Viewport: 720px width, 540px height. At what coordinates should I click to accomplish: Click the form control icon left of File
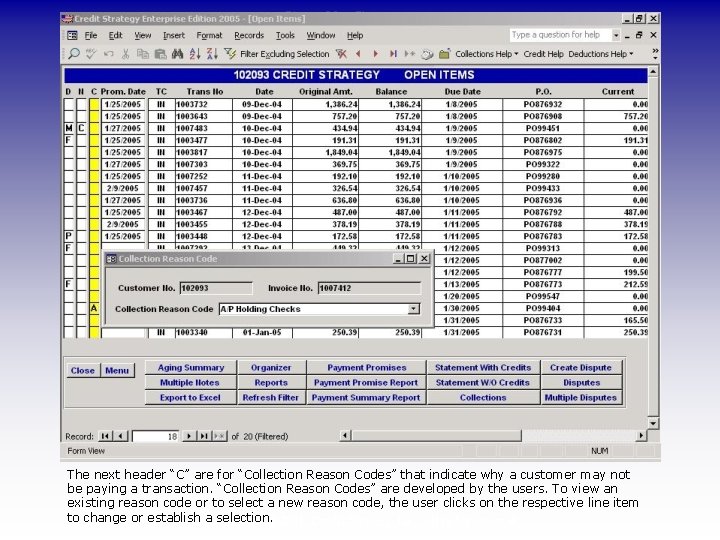tap(73, 35)
